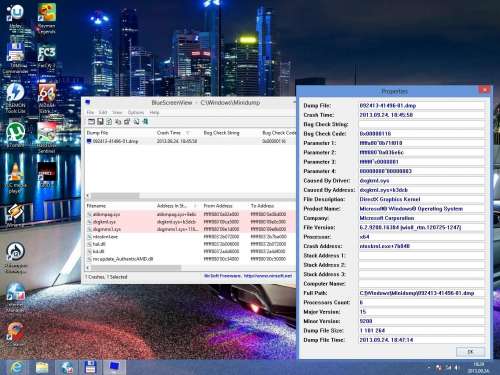The height and width of the screenshot is (375, 500).
Task: Click the third BlueScreenView toolbar icon next to Save
Action: (x=109, y=122)
